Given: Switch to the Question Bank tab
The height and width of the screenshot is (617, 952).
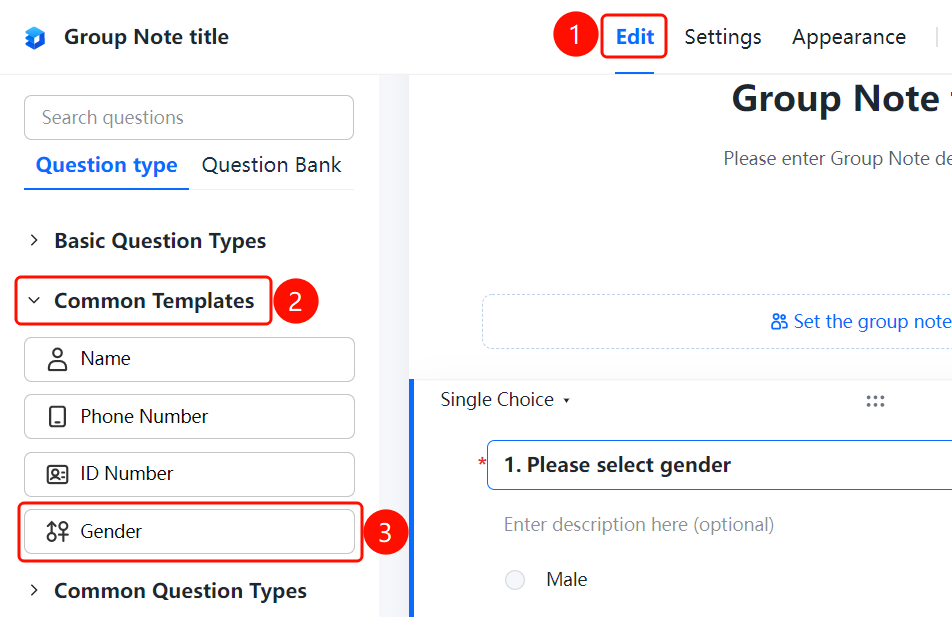Looking at the screenshot, I should click(x=271, y=165).
